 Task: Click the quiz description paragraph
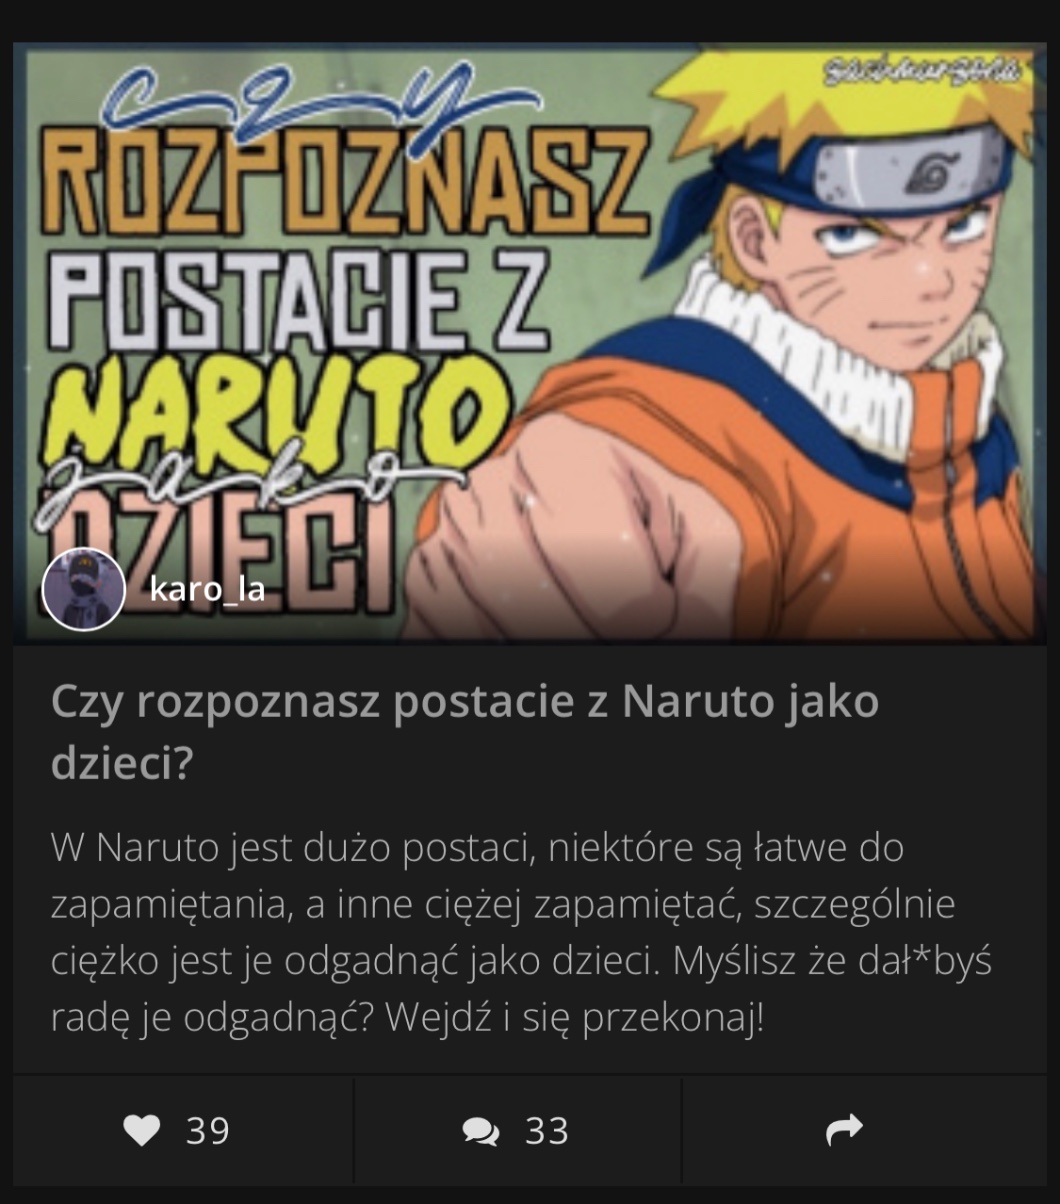click(x=520, y=934)
